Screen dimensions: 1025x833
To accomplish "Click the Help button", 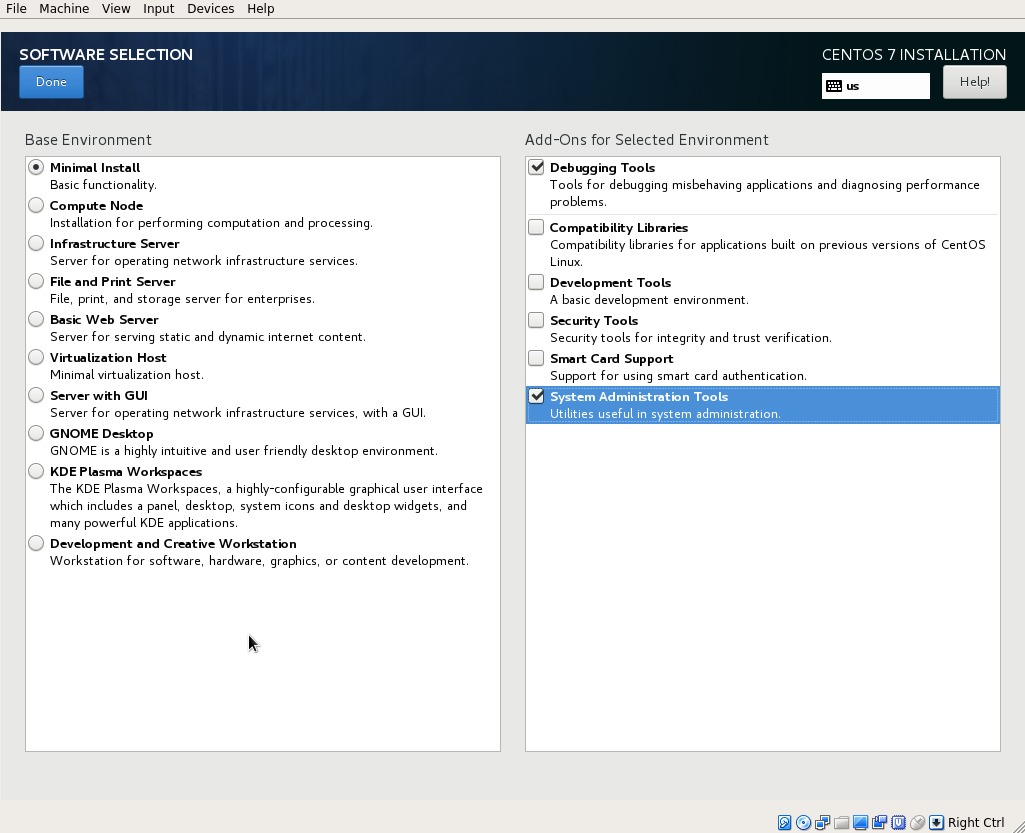I will pyautogui.click(x=974, y=82).
